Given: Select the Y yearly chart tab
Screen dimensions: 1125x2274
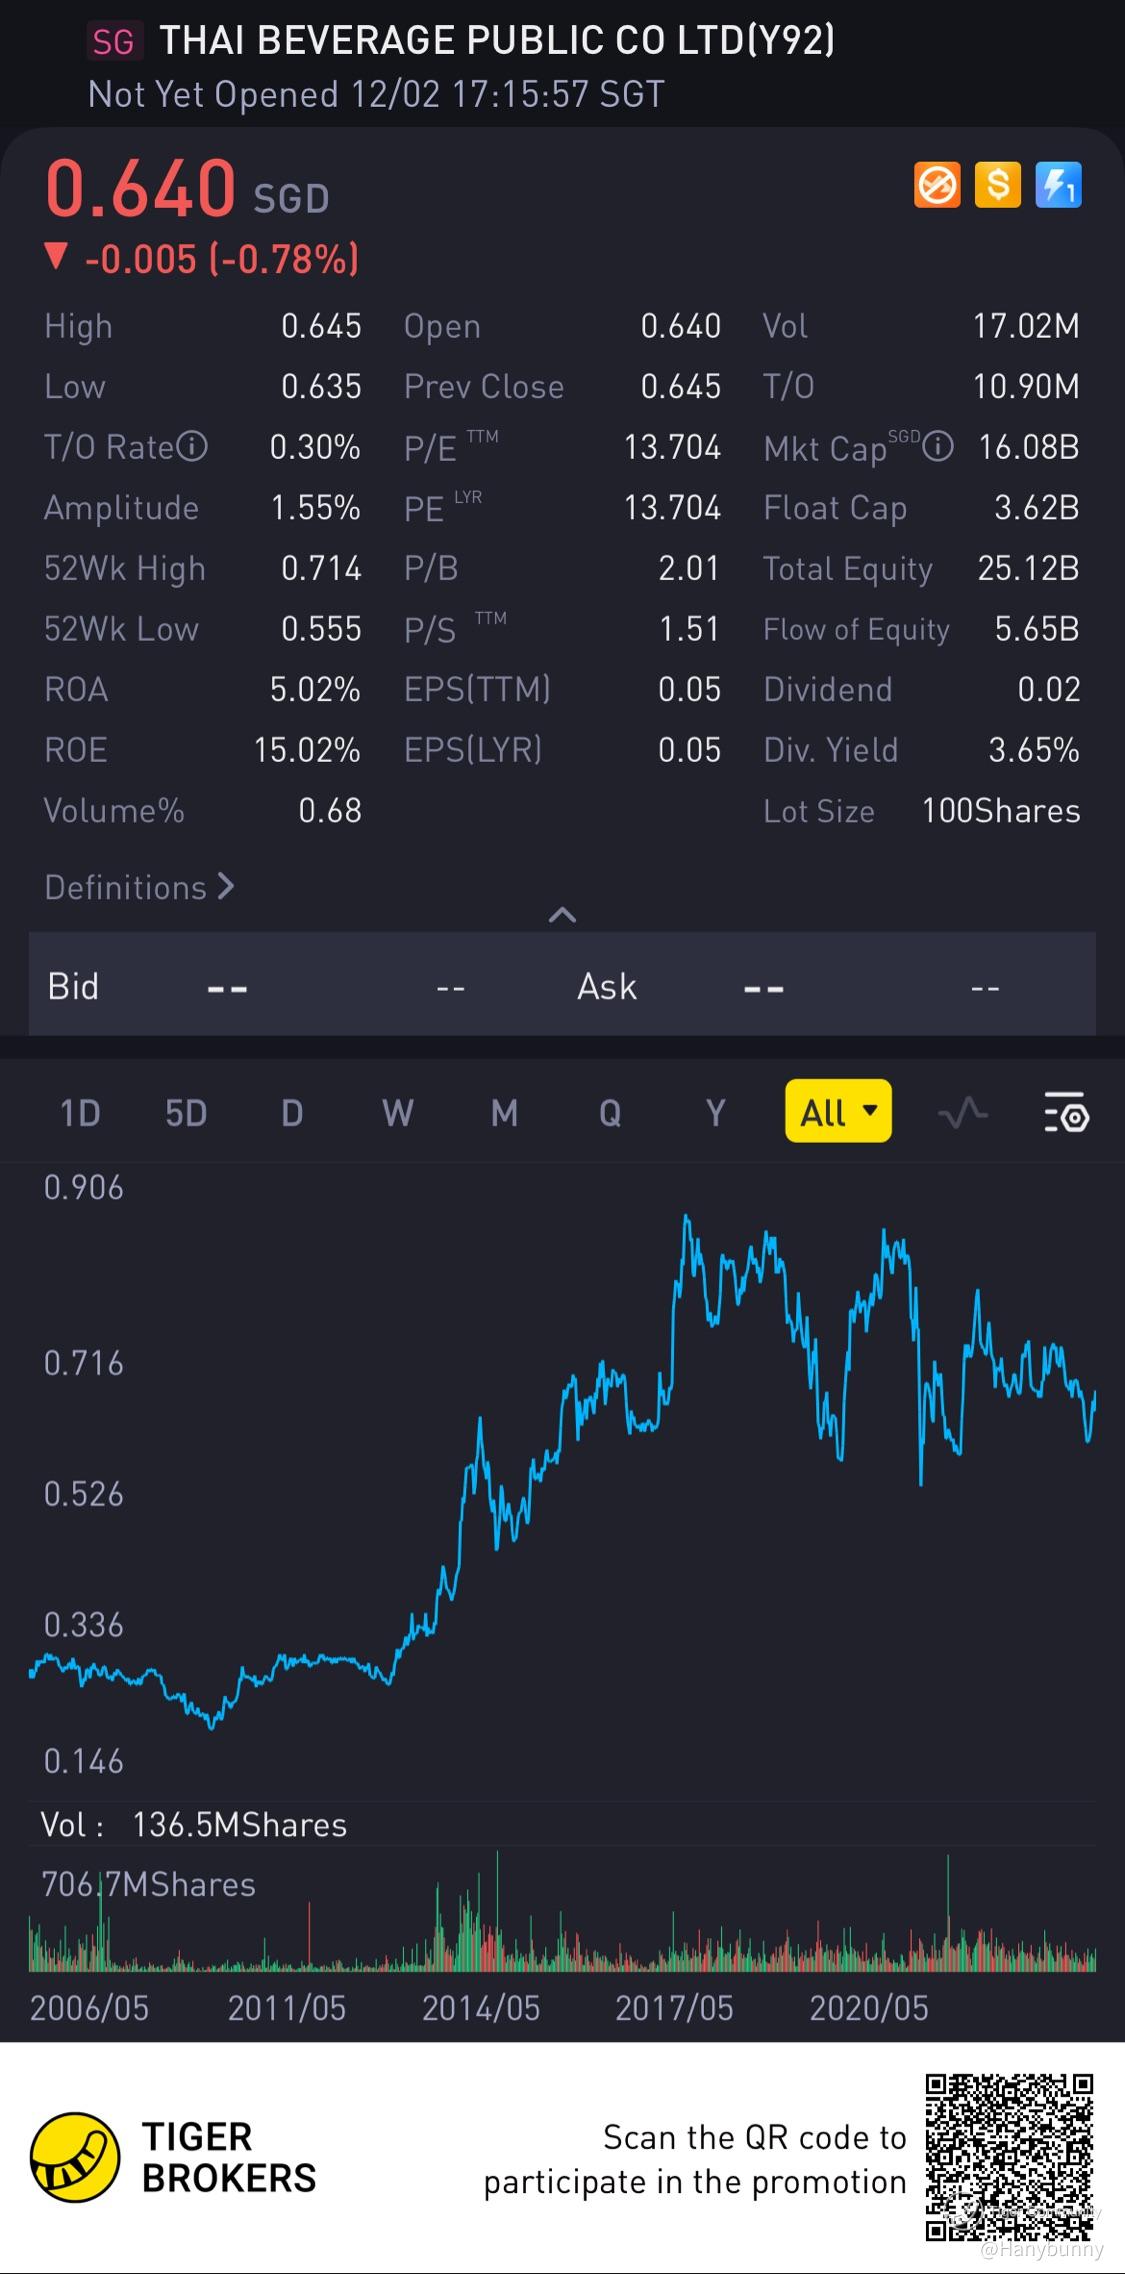Looking at the screenshot, I should (715, 1113).
